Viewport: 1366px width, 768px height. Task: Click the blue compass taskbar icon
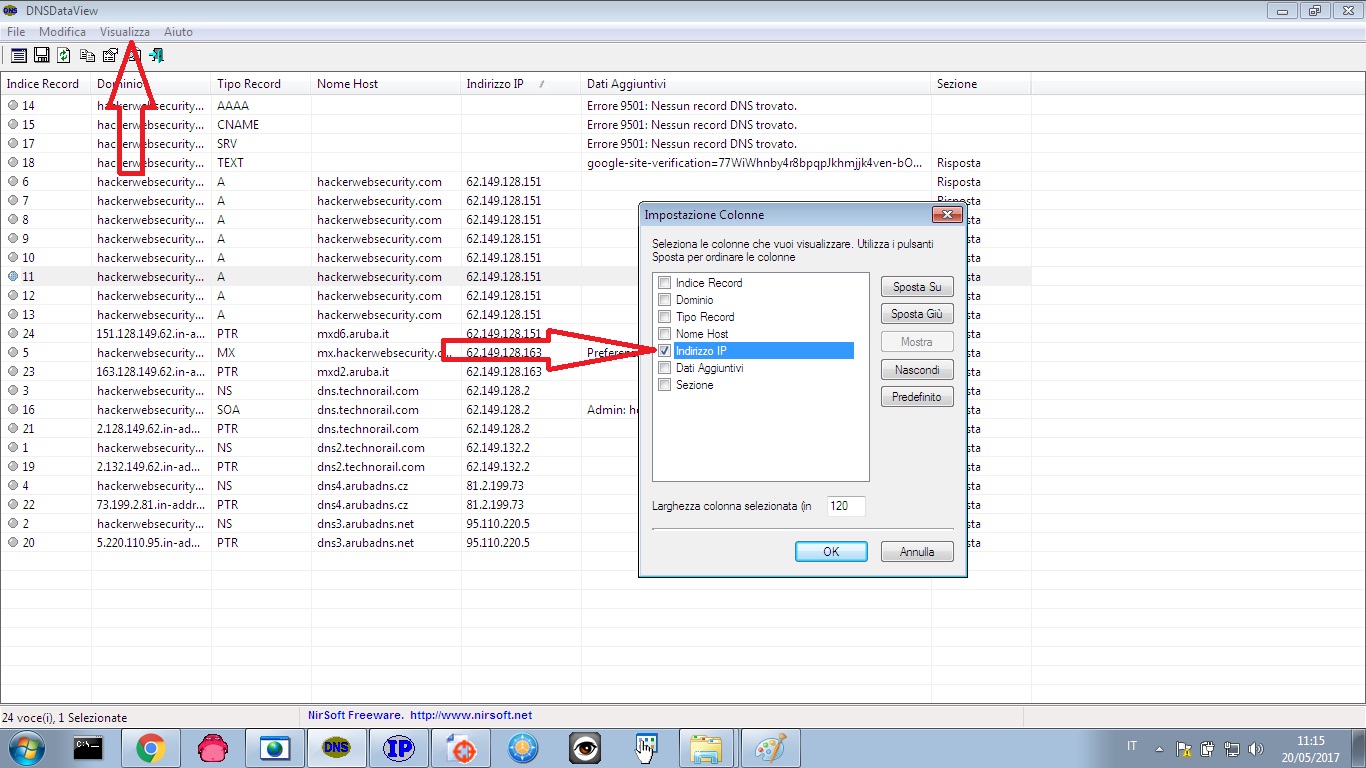pyautogui.click(x=523, y=747)
